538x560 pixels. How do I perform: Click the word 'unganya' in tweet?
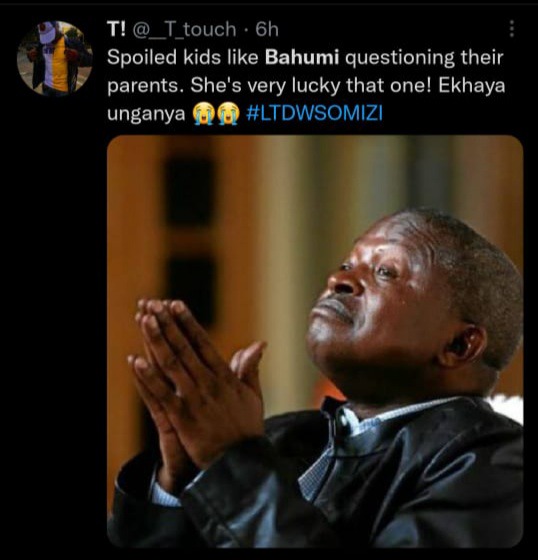(146, 115)
